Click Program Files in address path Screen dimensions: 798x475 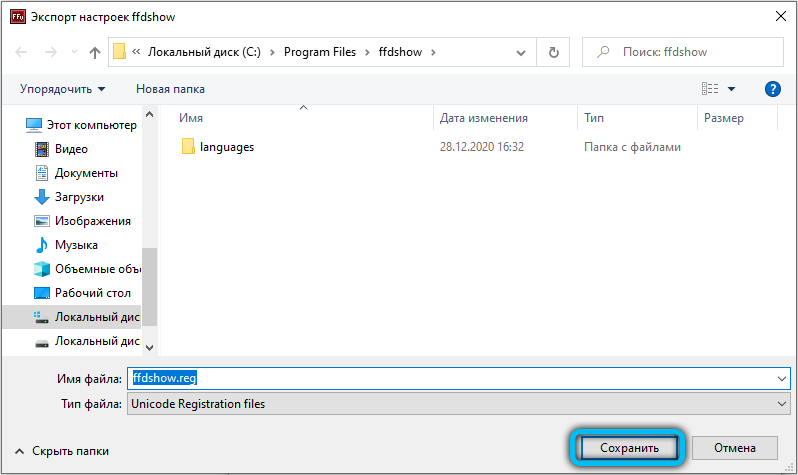tap(320, 52)
